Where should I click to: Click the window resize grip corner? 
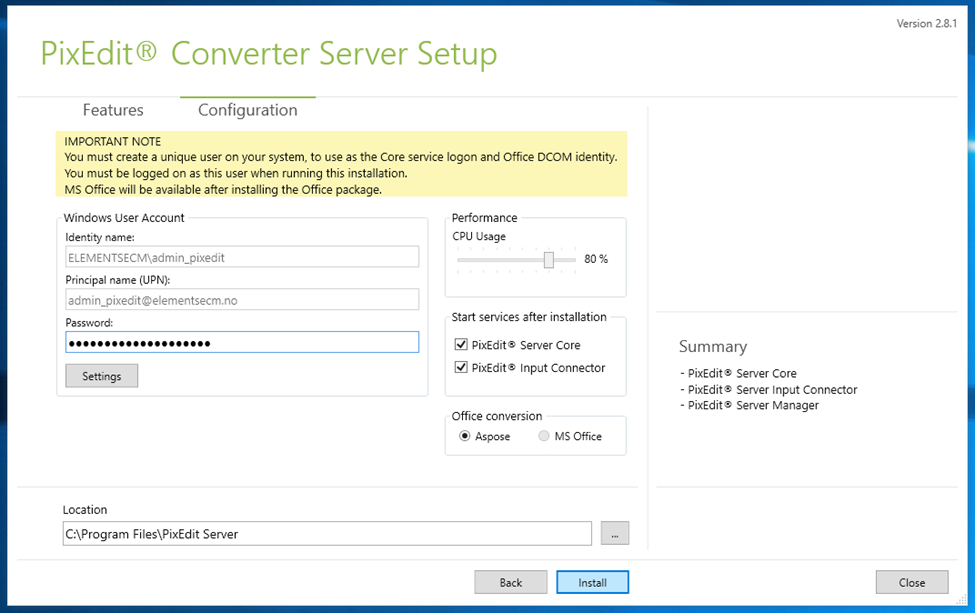961,599
